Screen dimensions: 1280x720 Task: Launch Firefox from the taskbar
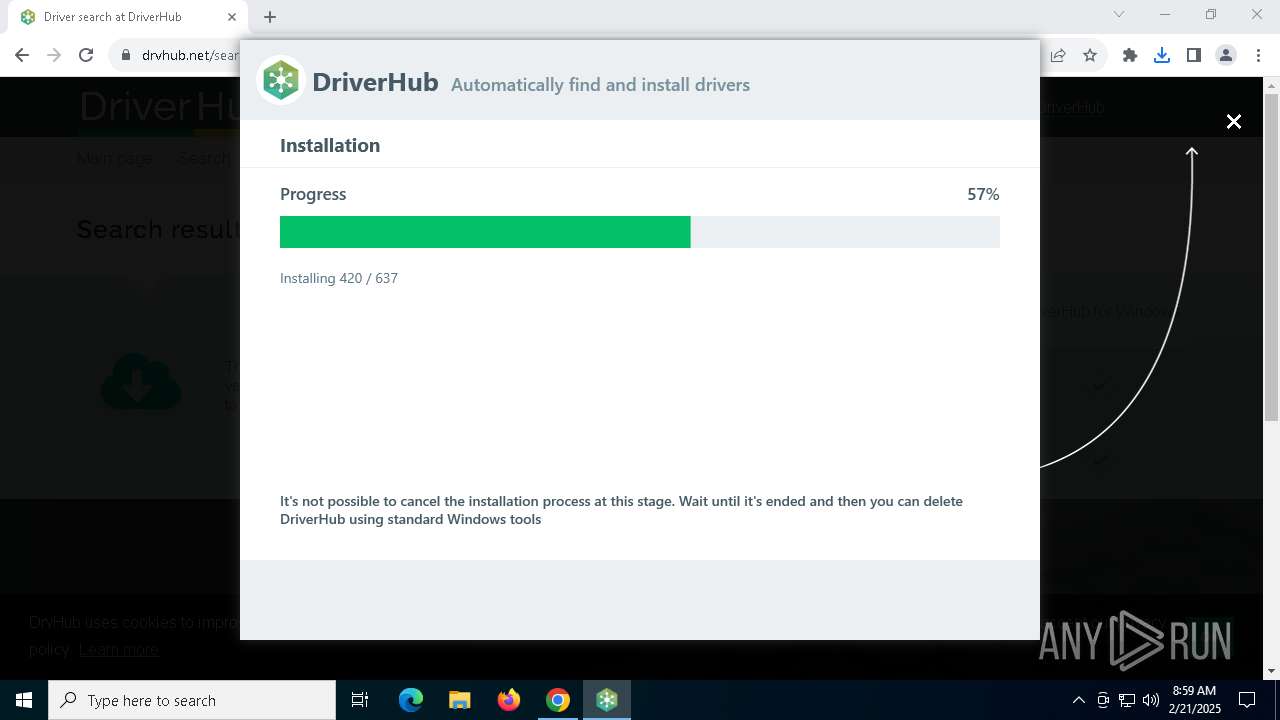[509, 700]
